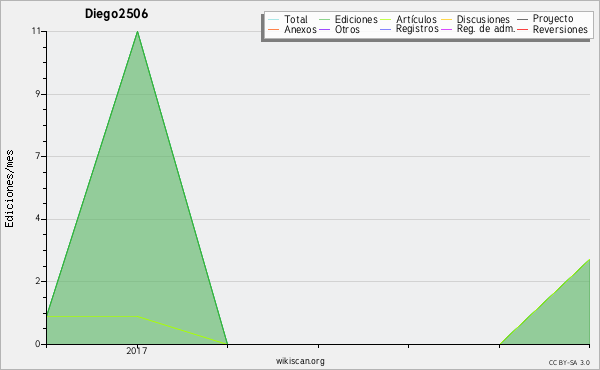Click the Anexos legend label
Viewport: 600px width, 370px height.
(x=300, y=29)
